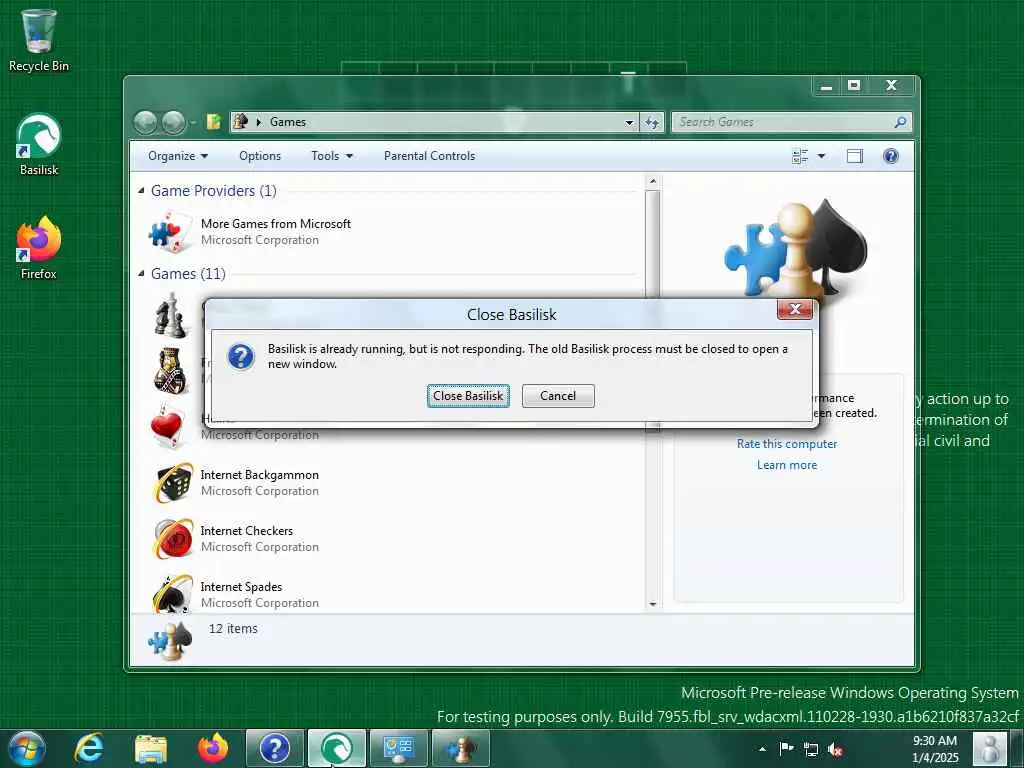The image size is (1024, 768).
Task: Select Firefox desktop shortcut
Action: pos(39,248)
